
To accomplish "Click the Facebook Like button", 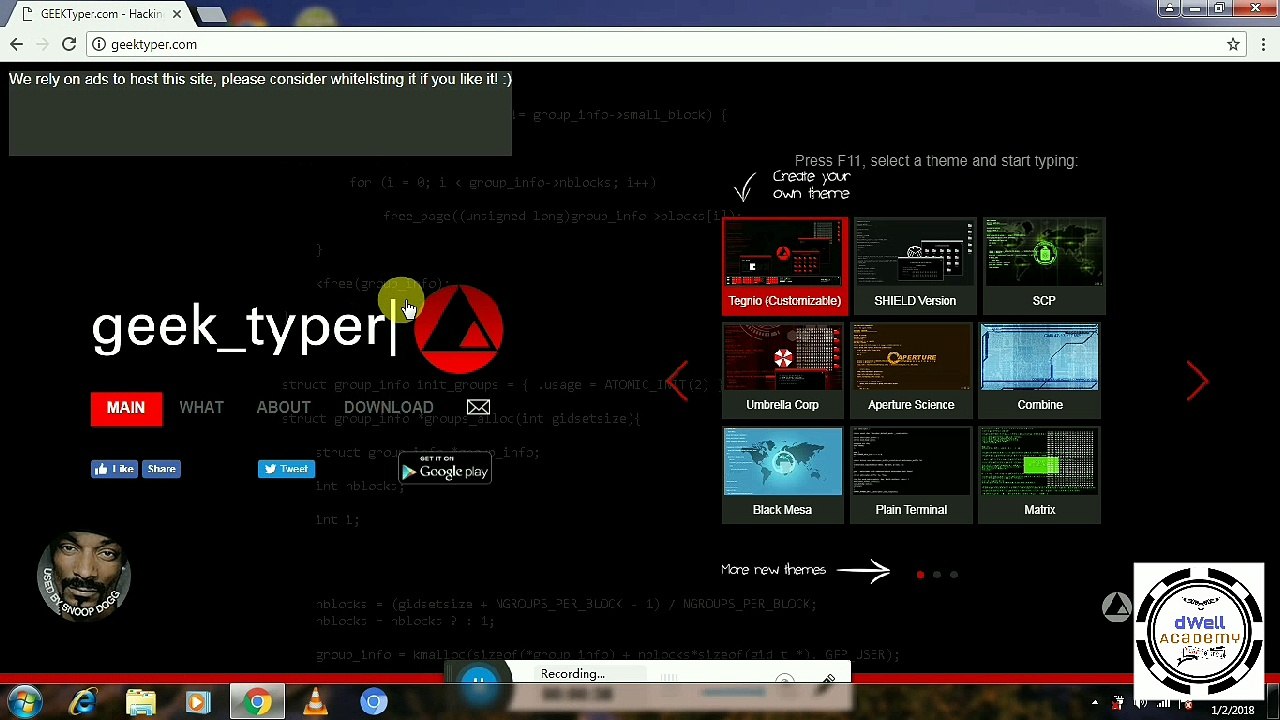I will point(114,469).
